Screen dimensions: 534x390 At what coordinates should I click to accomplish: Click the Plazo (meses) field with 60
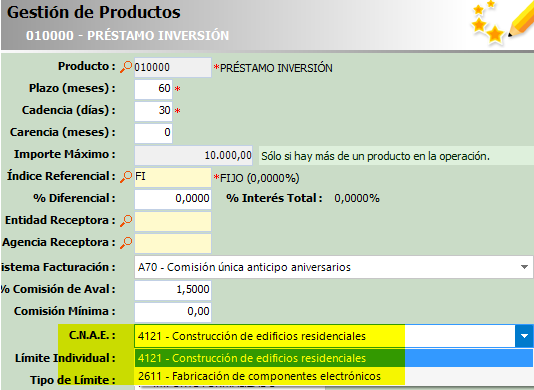[x=153, y=89]
